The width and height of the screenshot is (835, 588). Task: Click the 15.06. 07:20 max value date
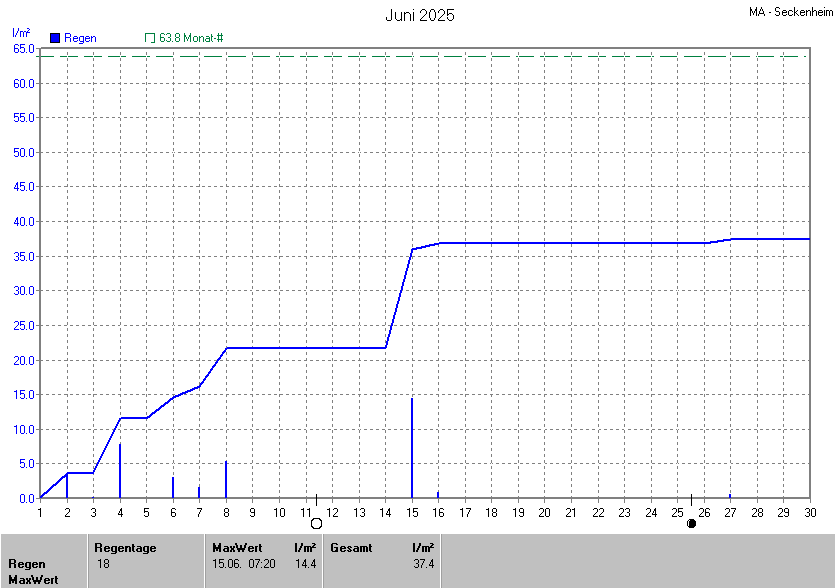point(244,564)
